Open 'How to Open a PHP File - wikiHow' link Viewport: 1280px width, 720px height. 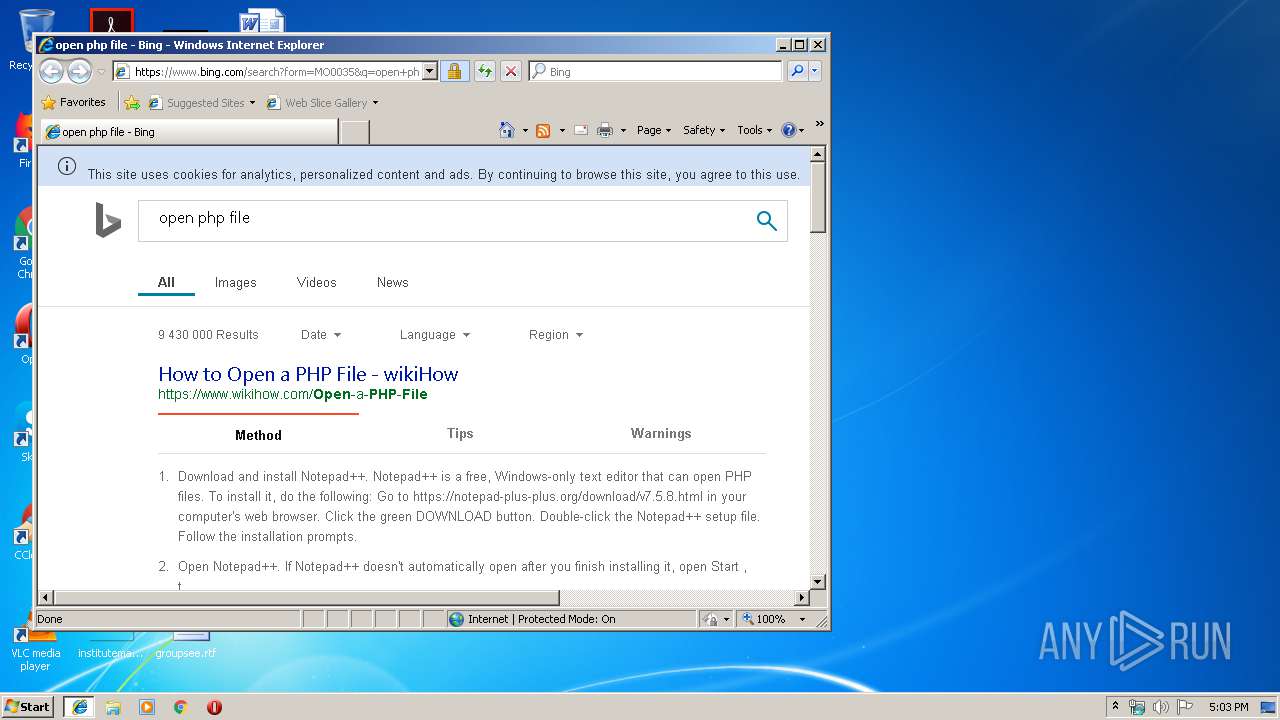click(308, 374)
